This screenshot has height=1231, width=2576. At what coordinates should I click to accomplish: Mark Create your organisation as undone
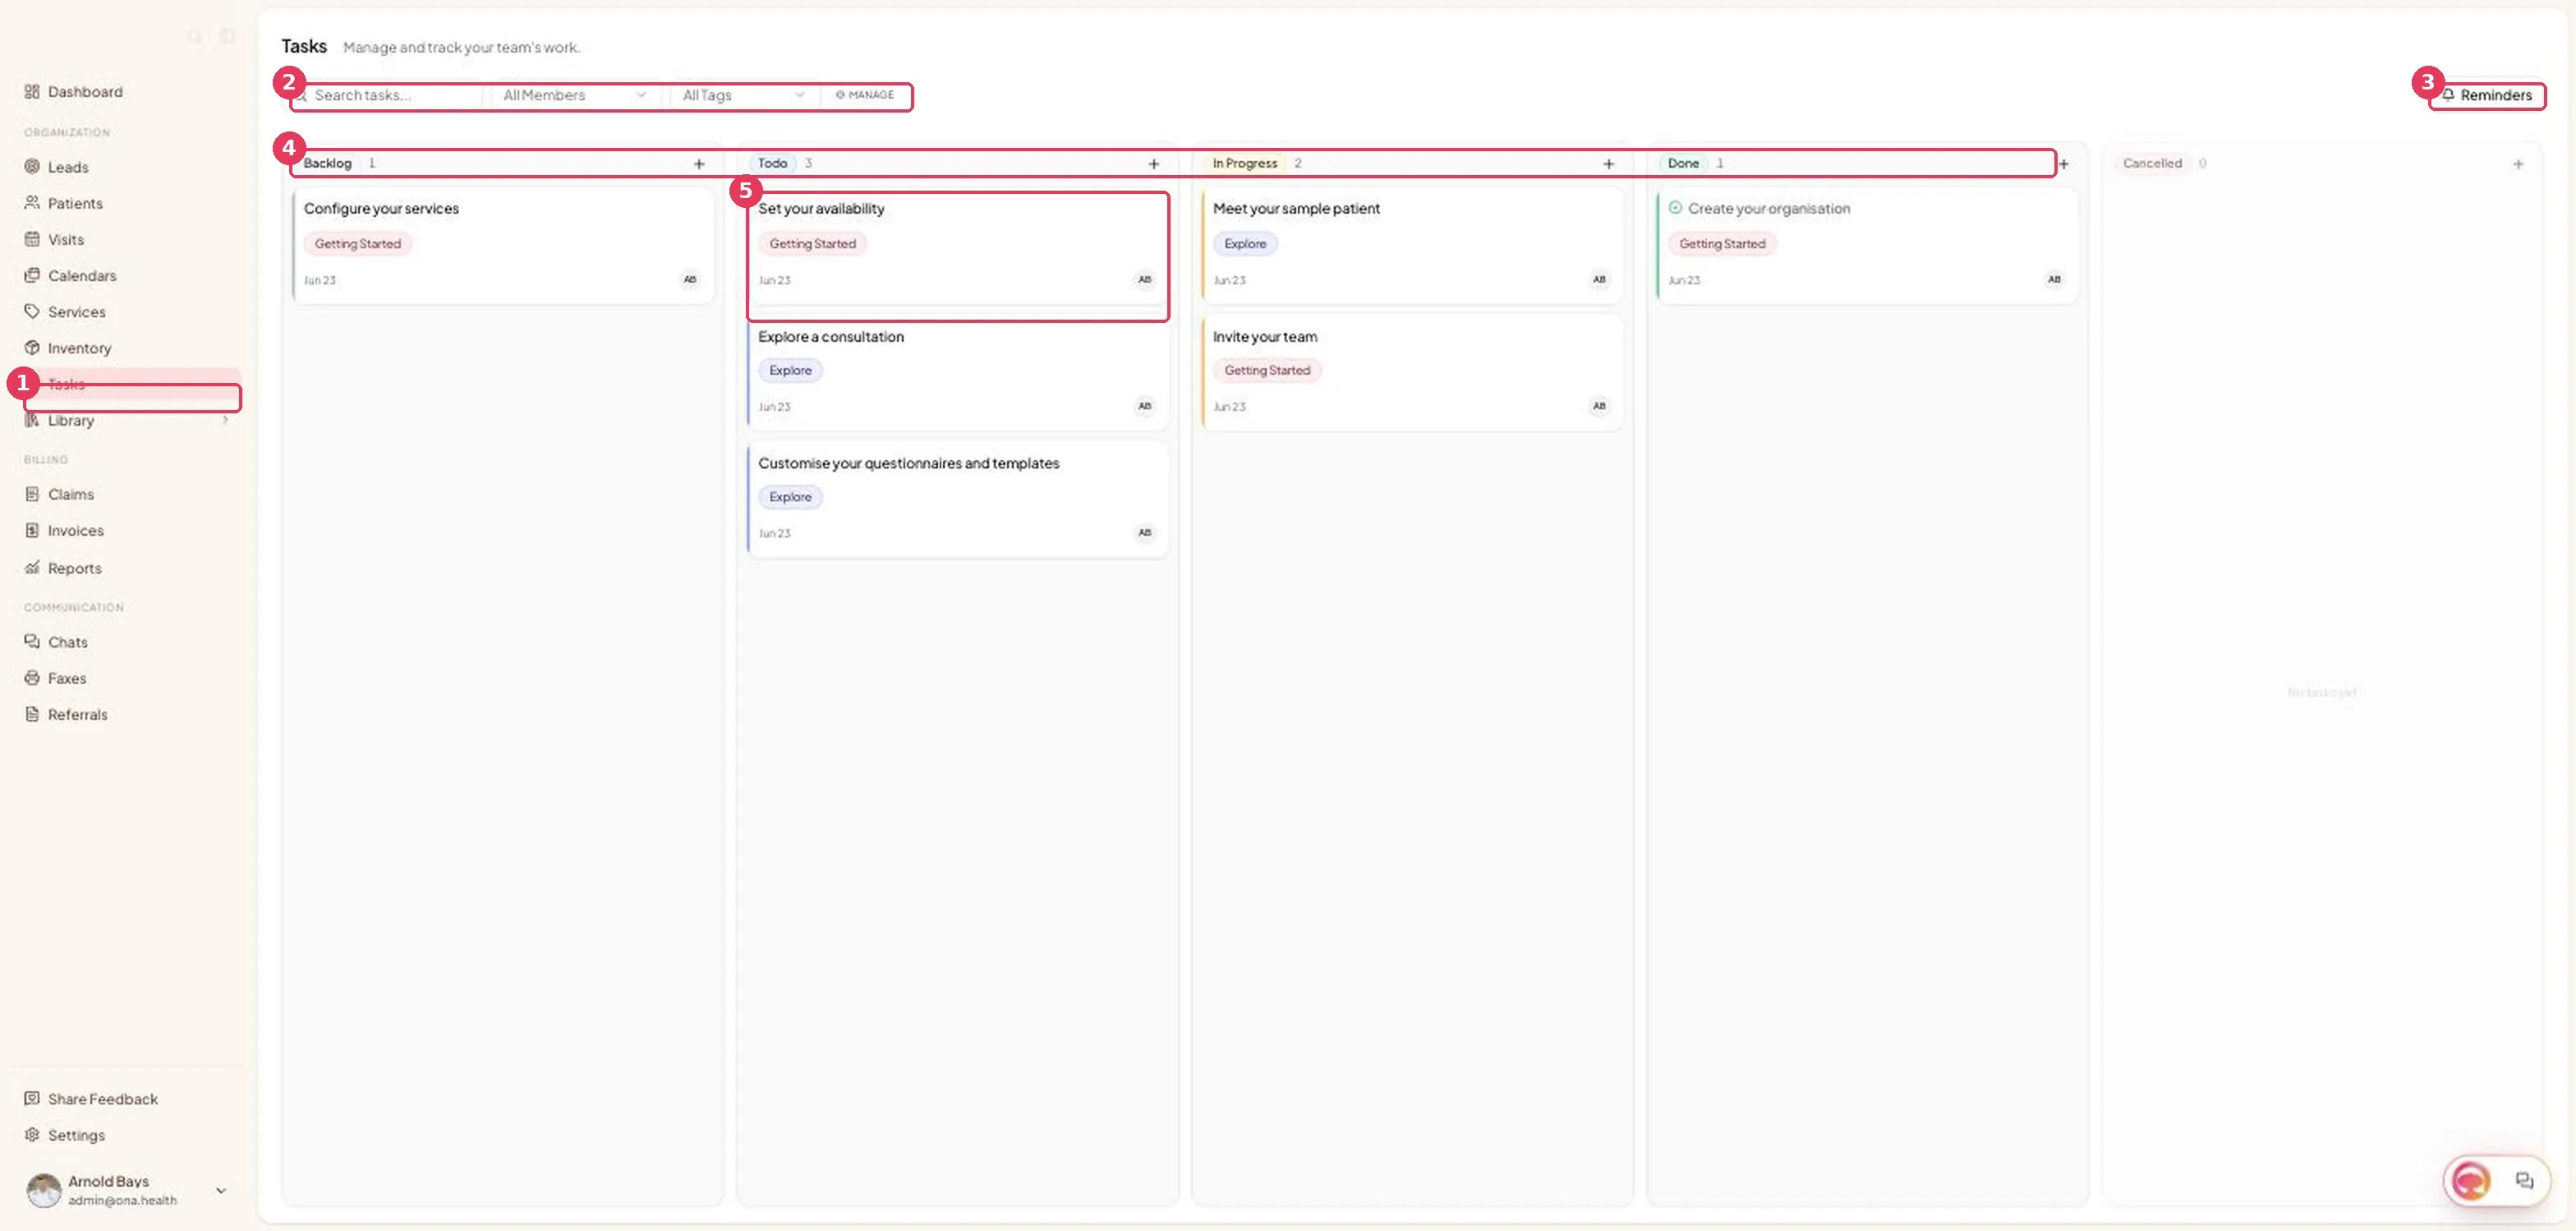coord(1675,208)
